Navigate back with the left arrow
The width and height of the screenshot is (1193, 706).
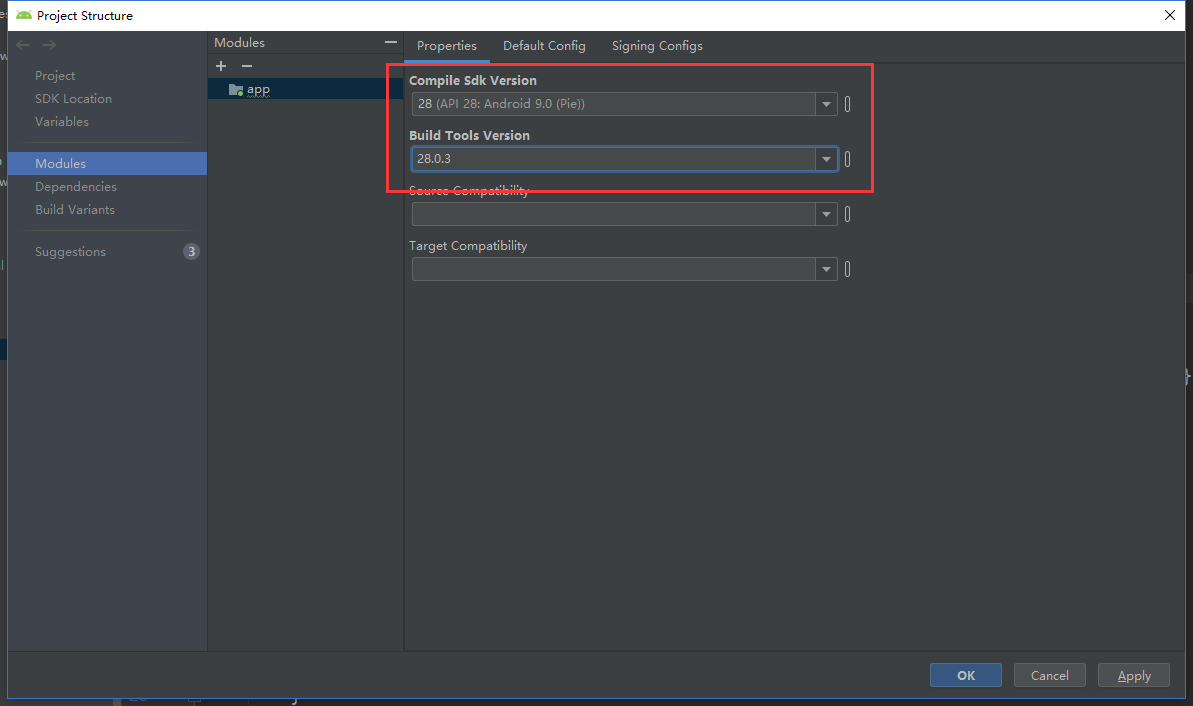(23, 45)
